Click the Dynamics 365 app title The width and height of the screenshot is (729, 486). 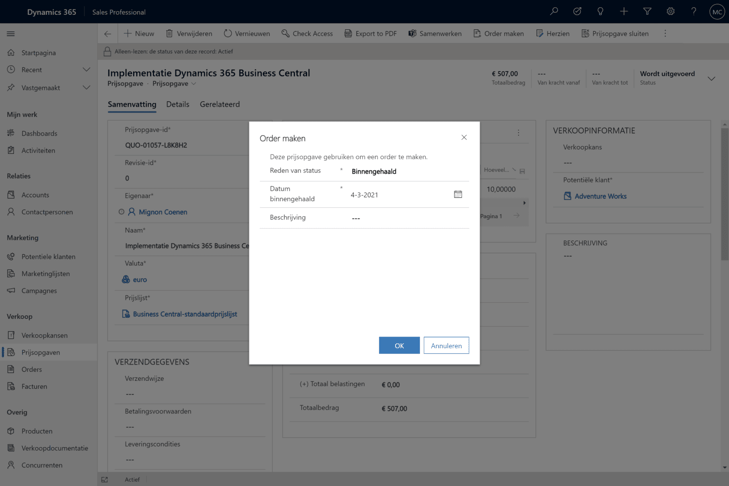tap(51, 12)
